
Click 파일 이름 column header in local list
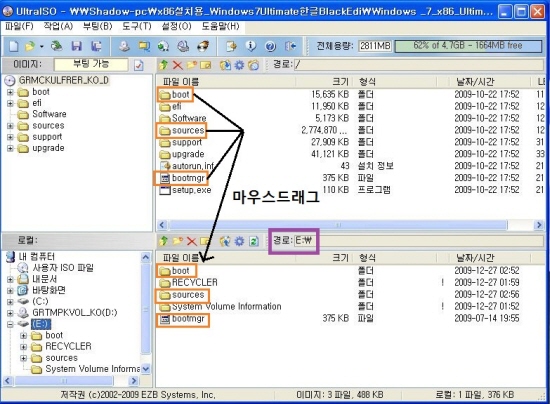(x=226, y=258)
